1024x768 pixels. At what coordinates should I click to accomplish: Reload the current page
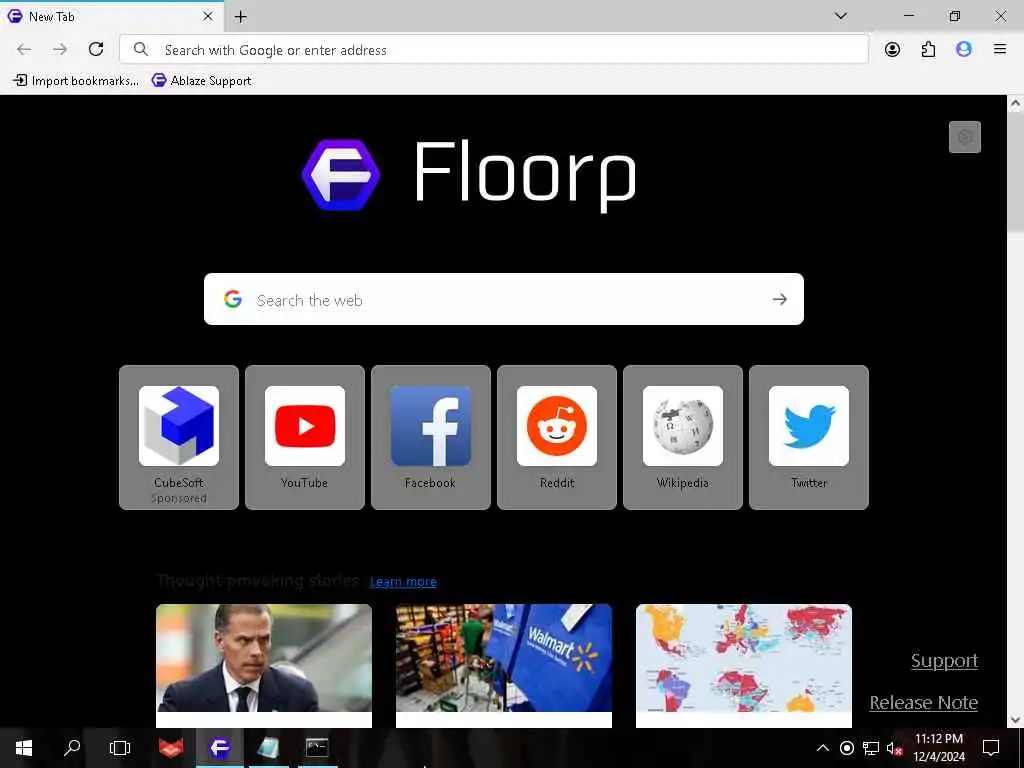96,49
